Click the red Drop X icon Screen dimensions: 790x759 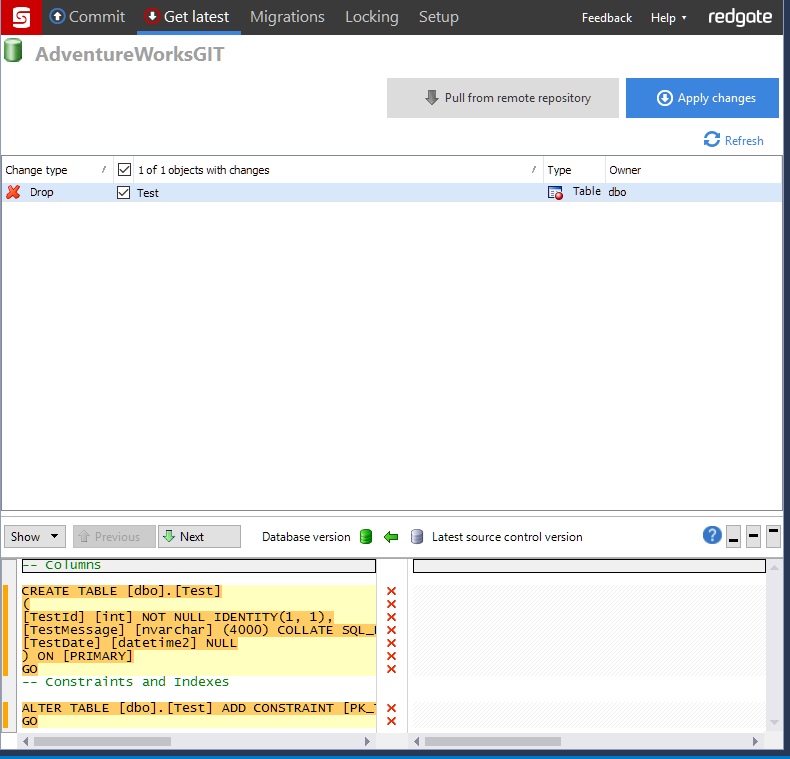coord(14,192)
